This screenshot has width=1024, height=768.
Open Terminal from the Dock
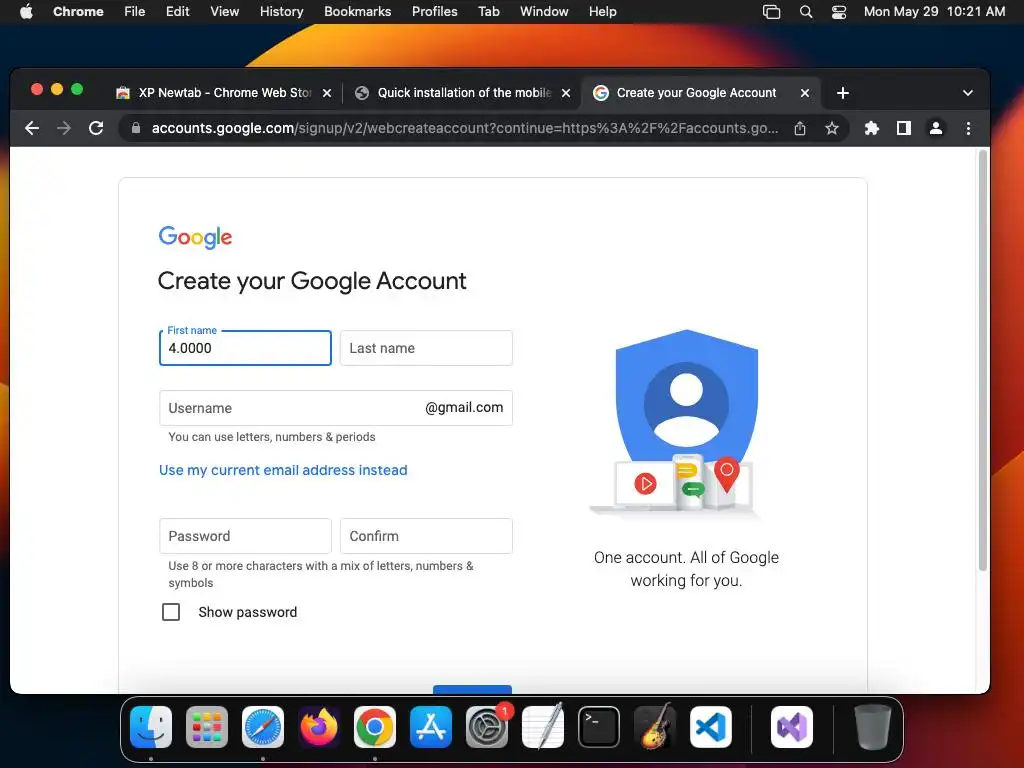tap(599, 727)
